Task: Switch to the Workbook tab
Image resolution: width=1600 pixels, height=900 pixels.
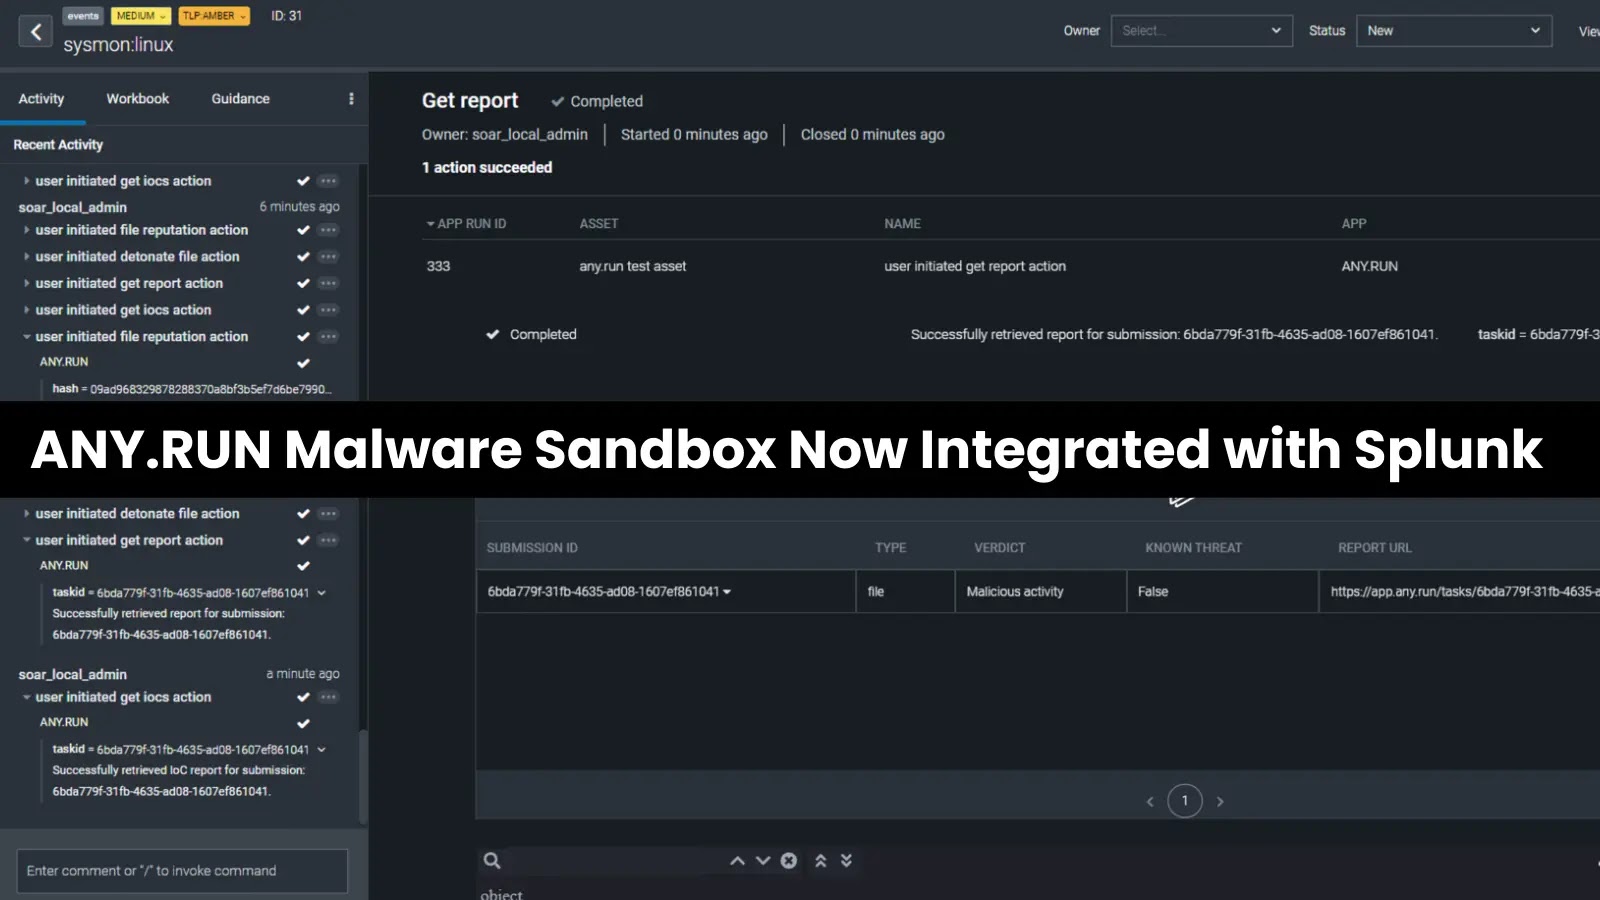Action: tap(137, 98)
